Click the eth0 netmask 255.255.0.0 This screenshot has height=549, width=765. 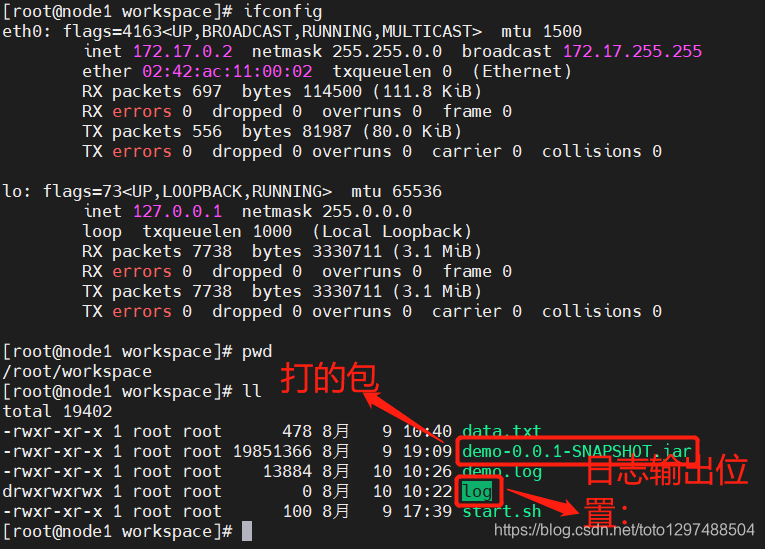387,51
